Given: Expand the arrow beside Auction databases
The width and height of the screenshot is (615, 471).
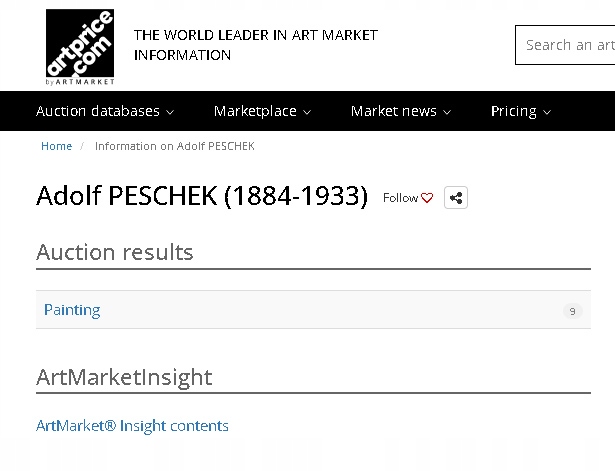Looking at the screenshot, I should [x=170, y=112].
